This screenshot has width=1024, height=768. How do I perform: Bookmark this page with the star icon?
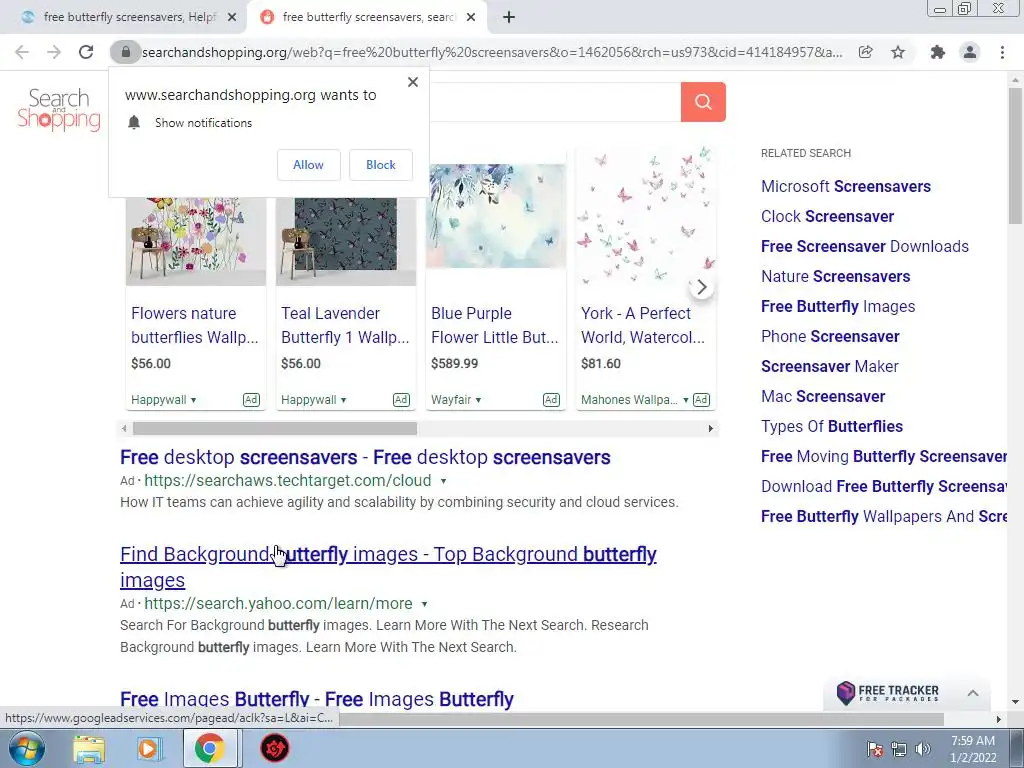pyautogui.click(x=898, y=52)
